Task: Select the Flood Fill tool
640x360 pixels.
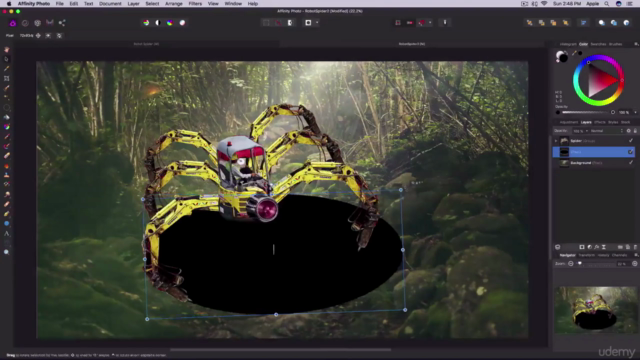Action: [7, 118]
